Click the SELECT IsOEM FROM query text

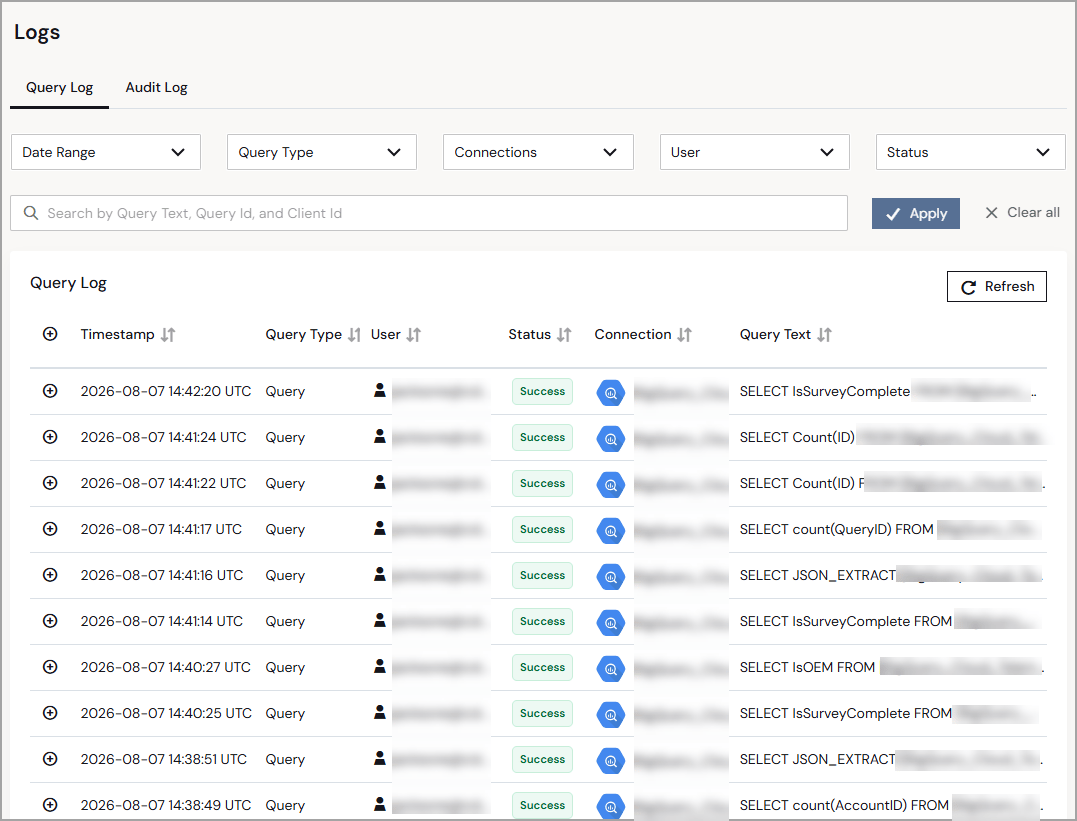click(807, 667)
